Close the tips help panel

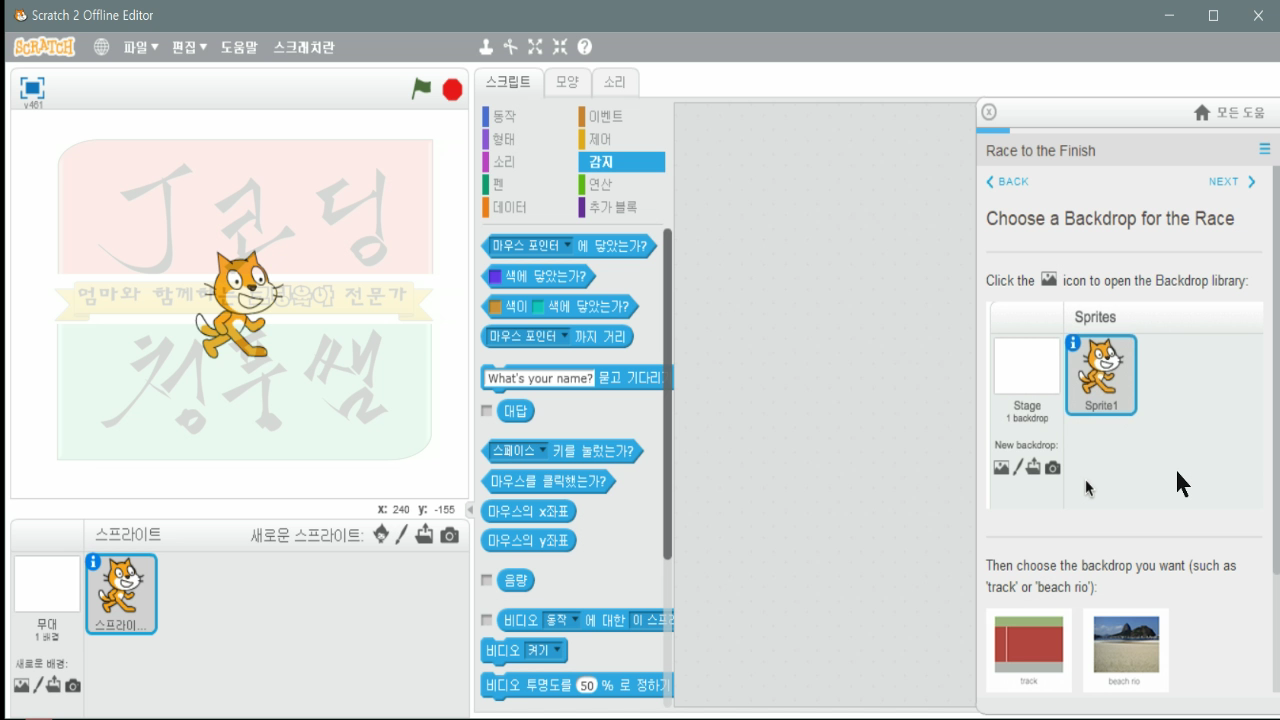[x=989, y=112]
